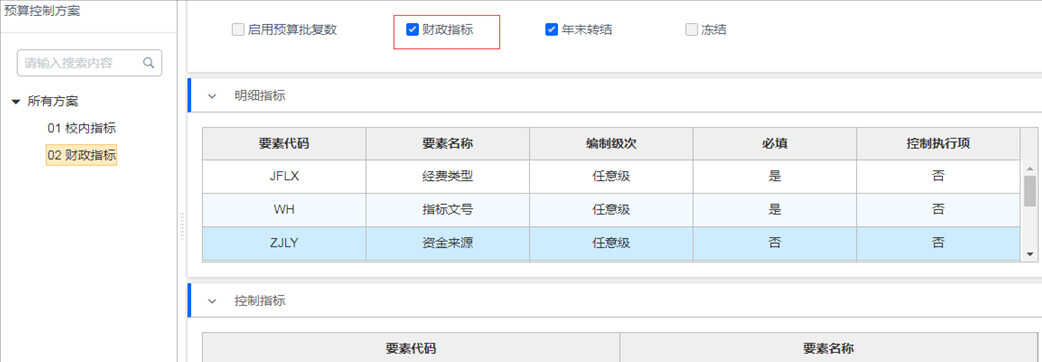This screenshot has height=362, width=1042.
Task: Enable the 启用预算批复数 checkbox
Action: click(x=237, y=30)
